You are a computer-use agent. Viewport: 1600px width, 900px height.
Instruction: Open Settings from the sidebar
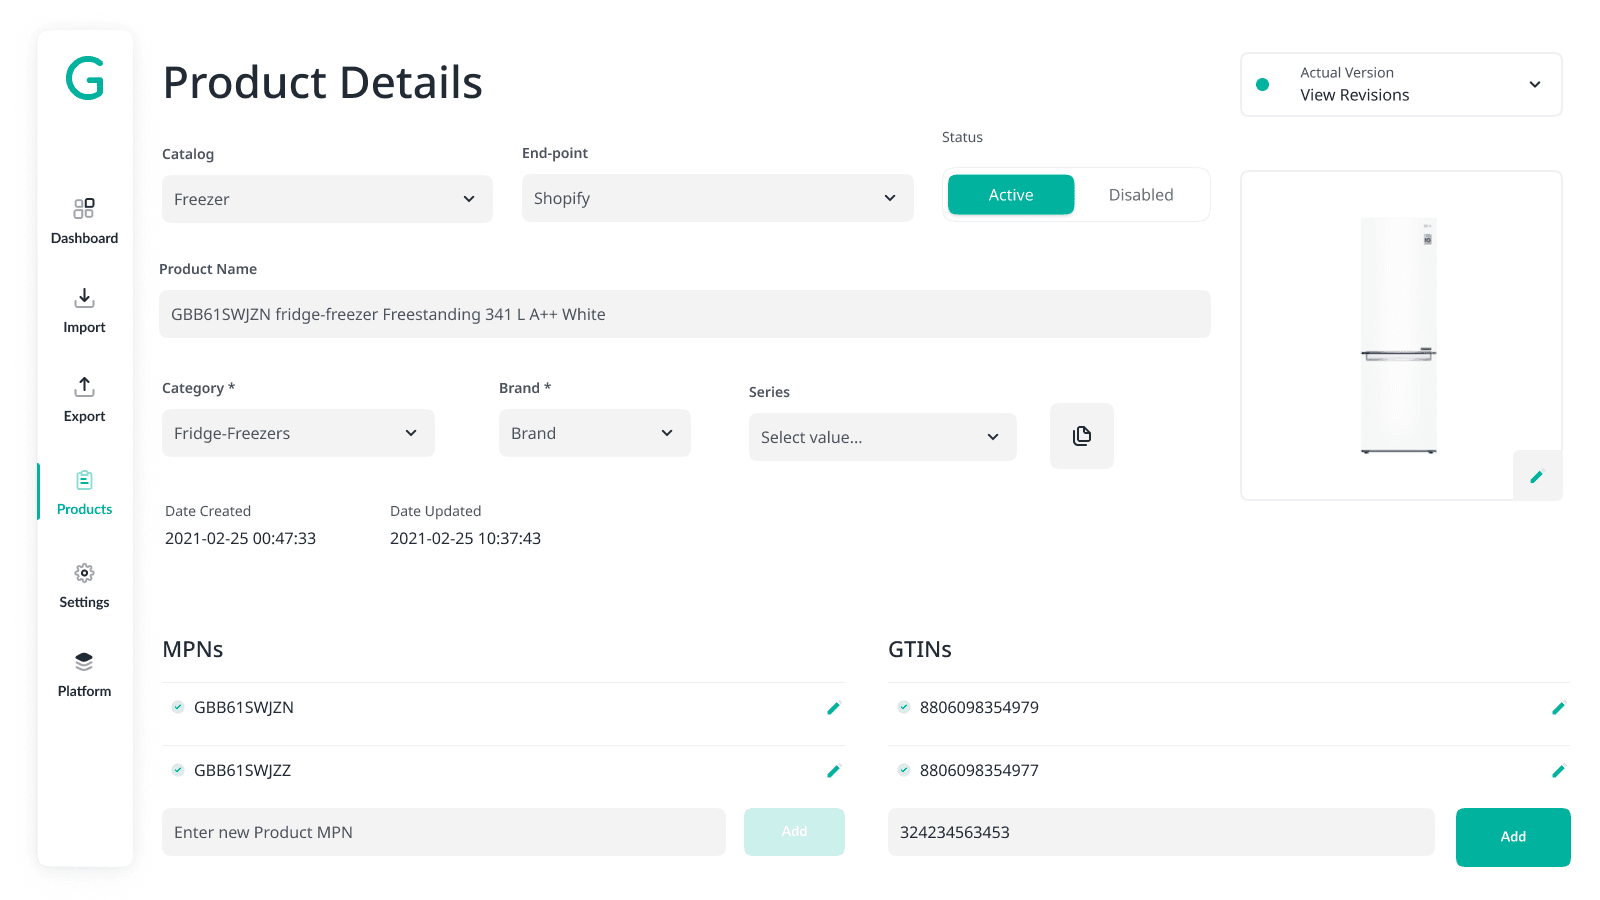pyautogui.click(x=84, y=584)
